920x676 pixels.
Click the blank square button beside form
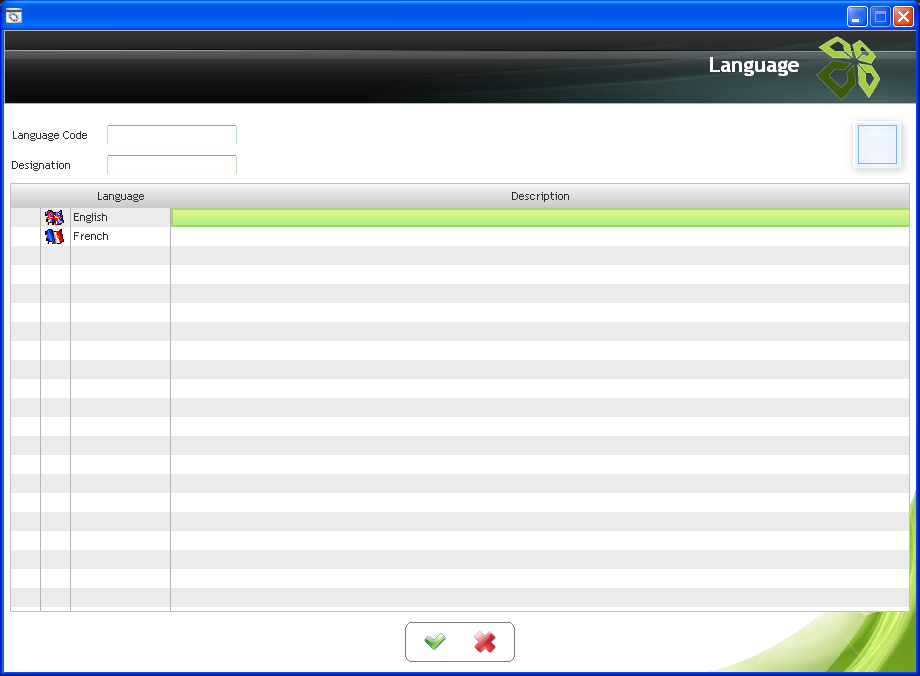click(x=877, y=145)
